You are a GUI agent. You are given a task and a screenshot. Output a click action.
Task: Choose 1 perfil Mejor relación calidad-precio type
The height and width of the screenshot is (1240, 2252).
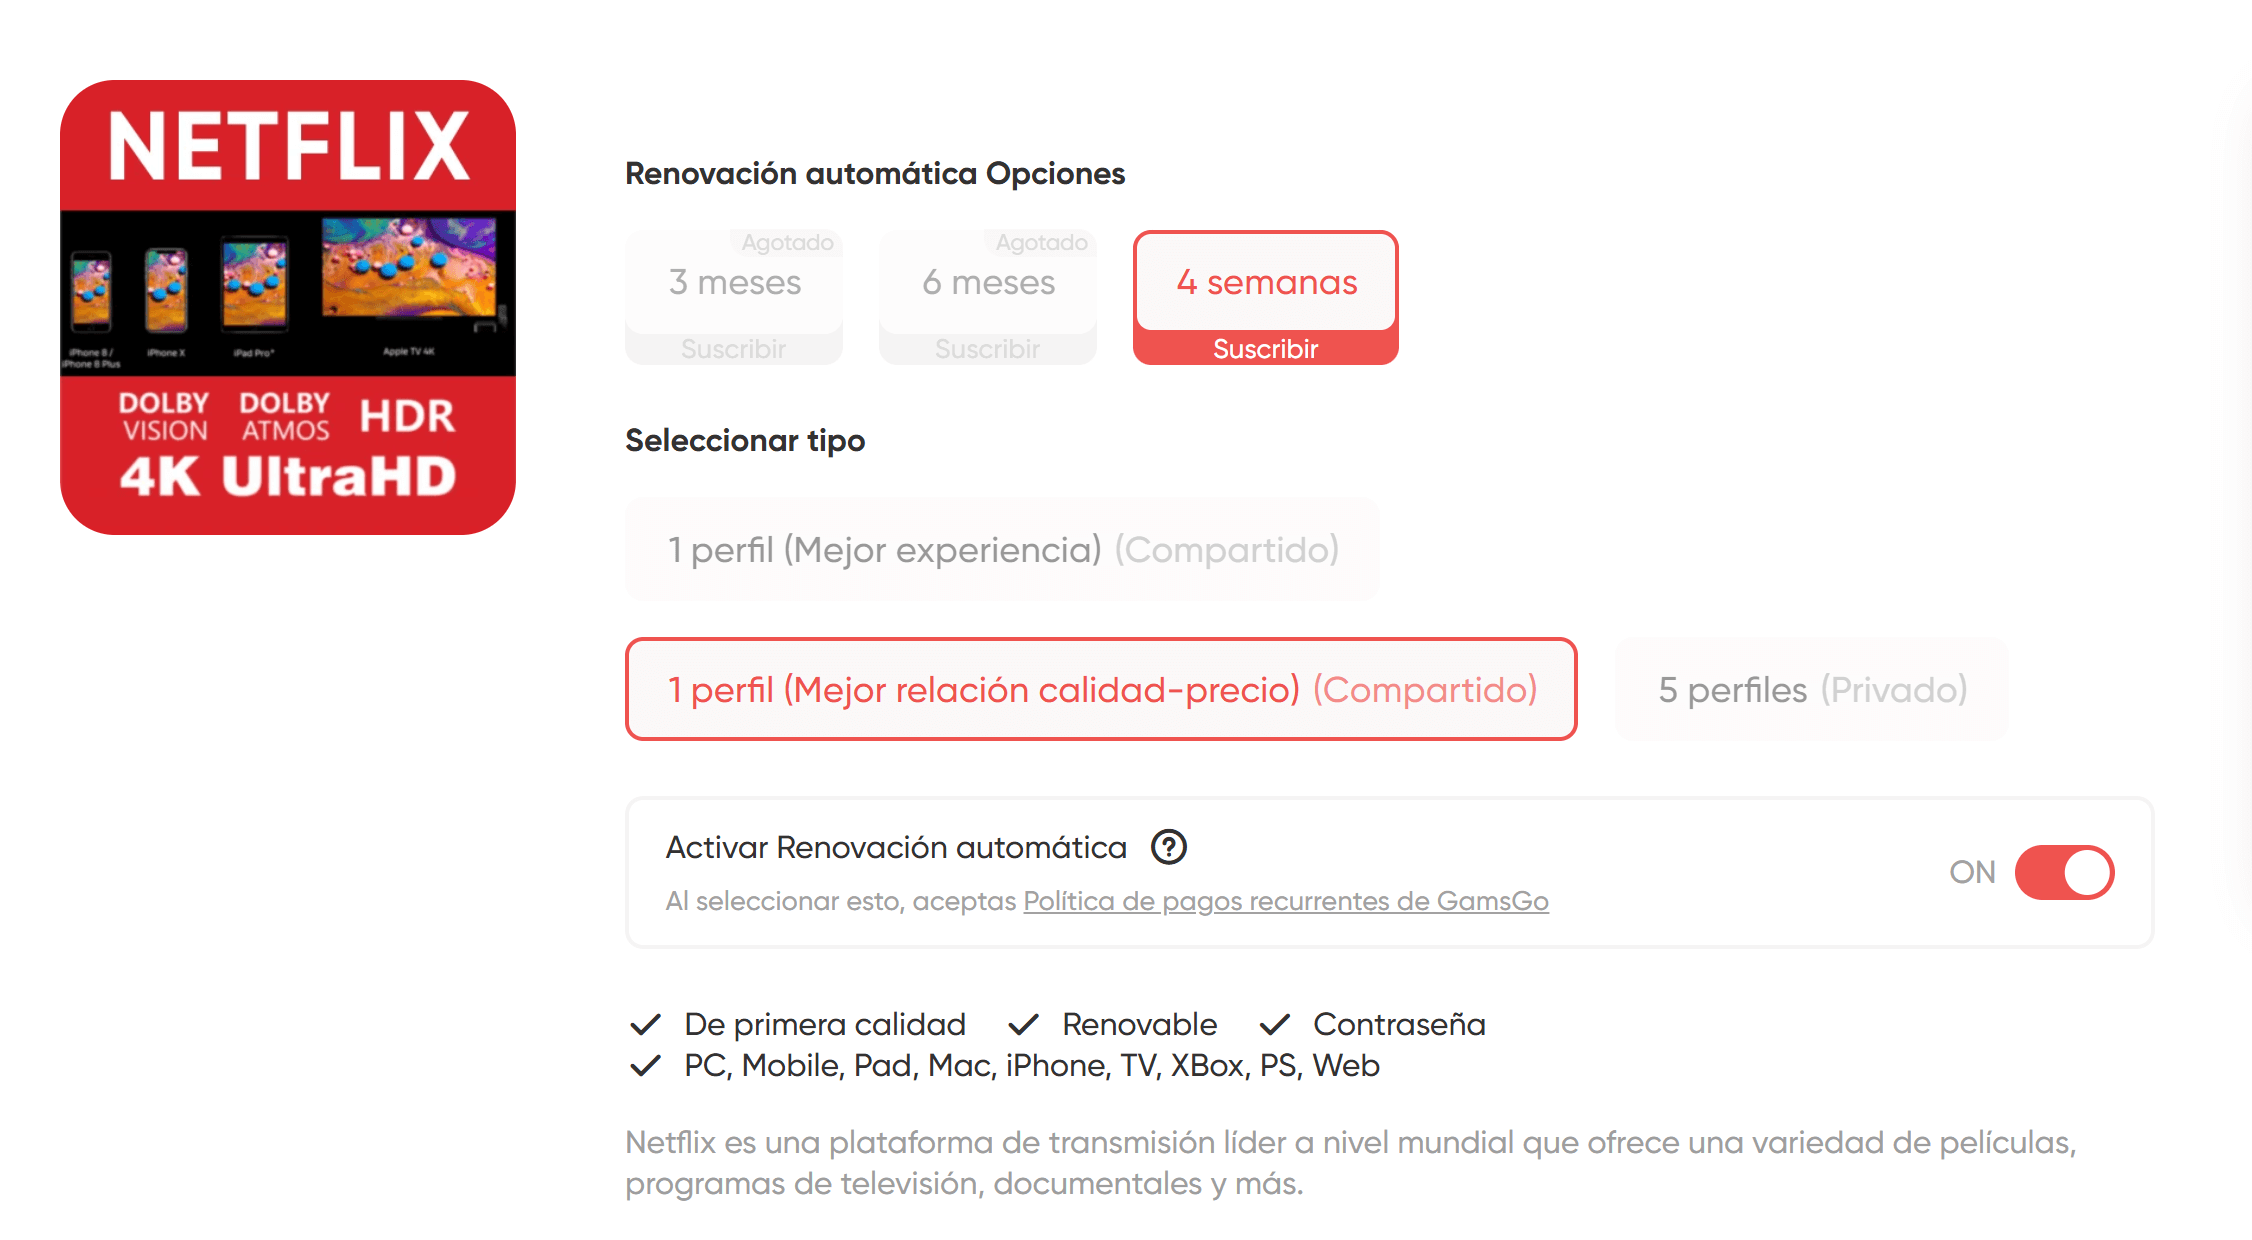(1101, 689)
